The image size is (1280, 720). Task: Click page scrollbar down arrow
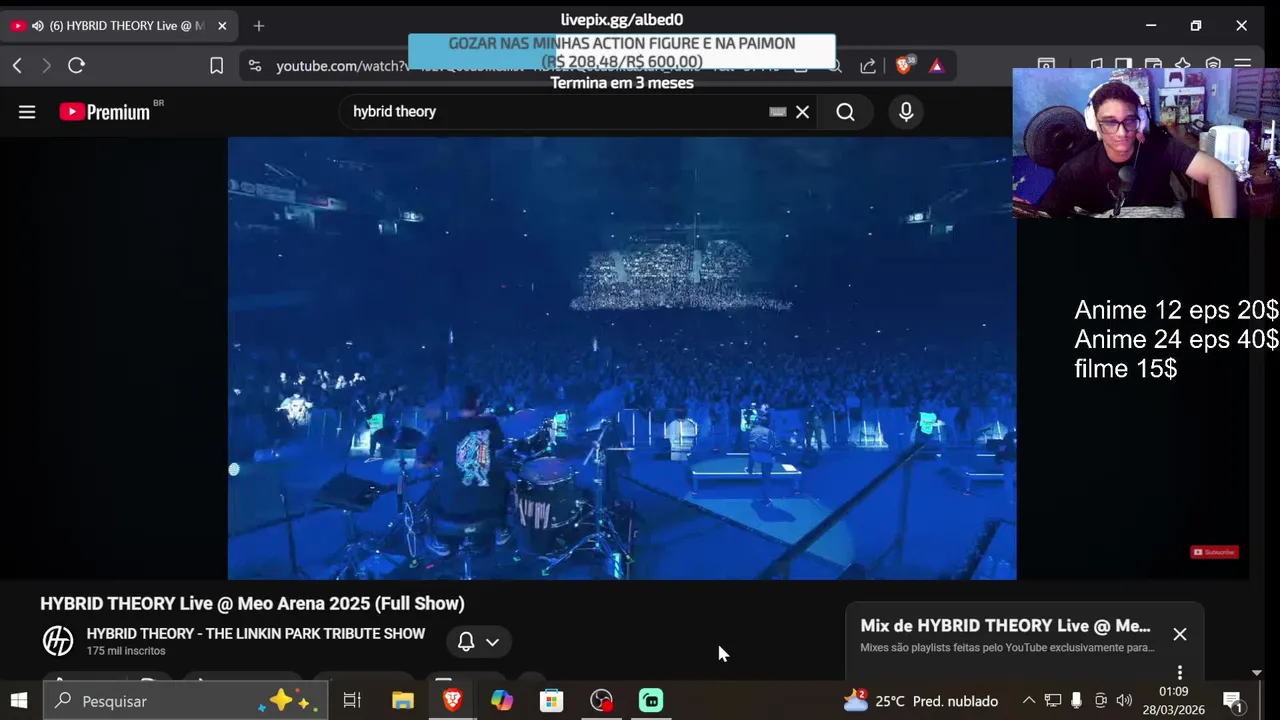[x=1257, y=673]
